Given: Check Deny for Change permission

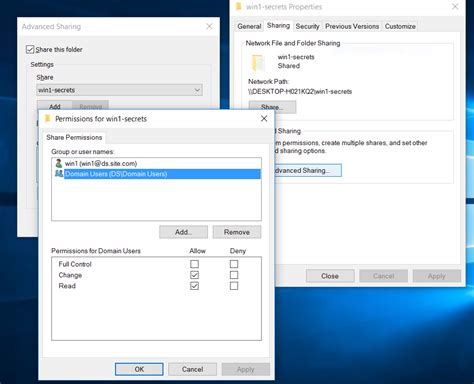Looking at the screenshot, I should click(234, 275).
